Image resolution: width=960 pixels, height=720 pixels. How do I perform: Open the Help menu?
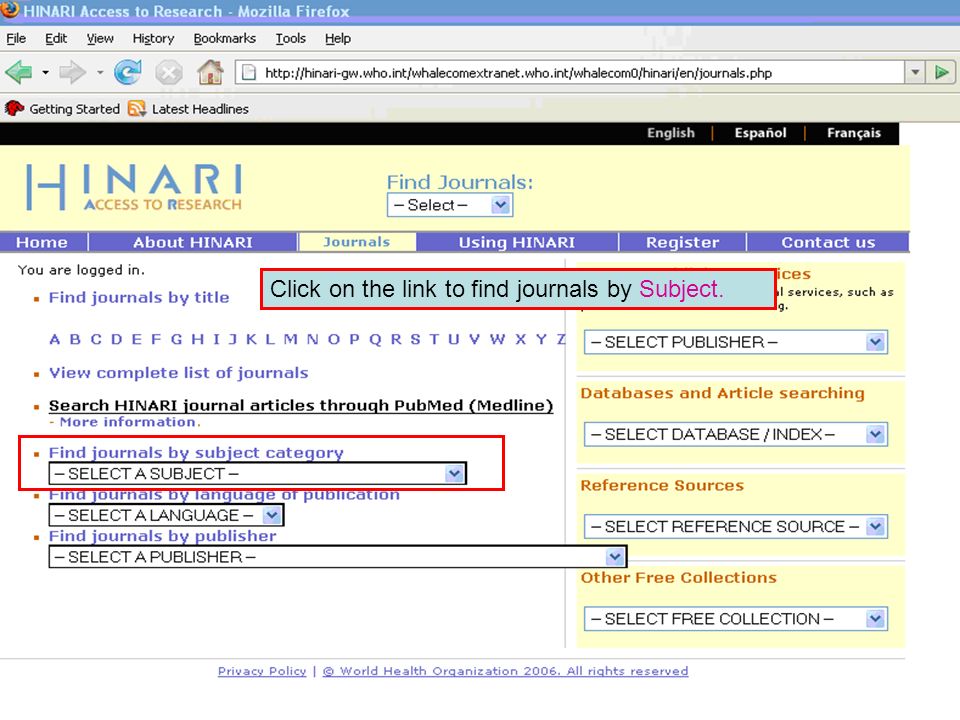point(337,39)
